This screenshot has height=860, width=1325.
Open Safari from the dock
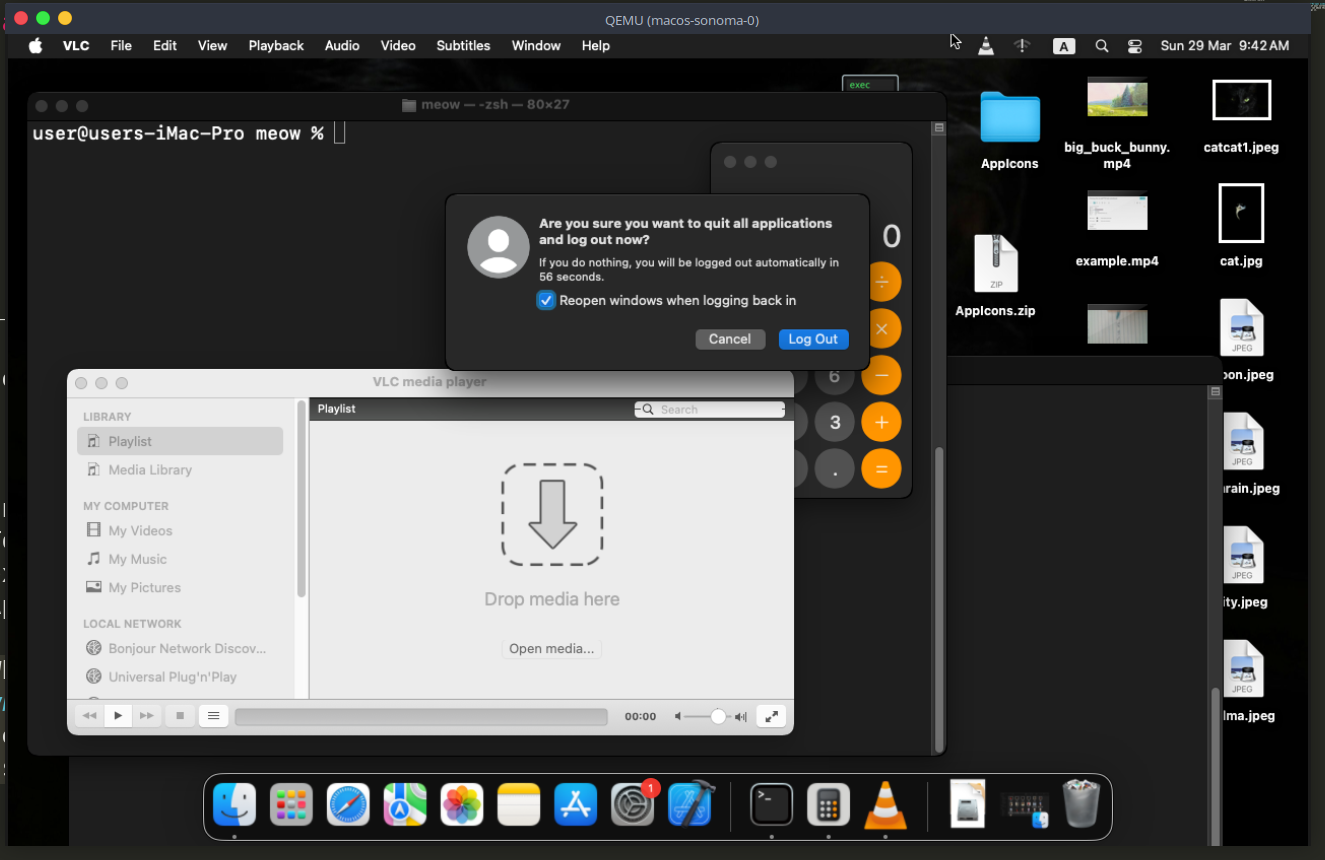tap(348, 805)
